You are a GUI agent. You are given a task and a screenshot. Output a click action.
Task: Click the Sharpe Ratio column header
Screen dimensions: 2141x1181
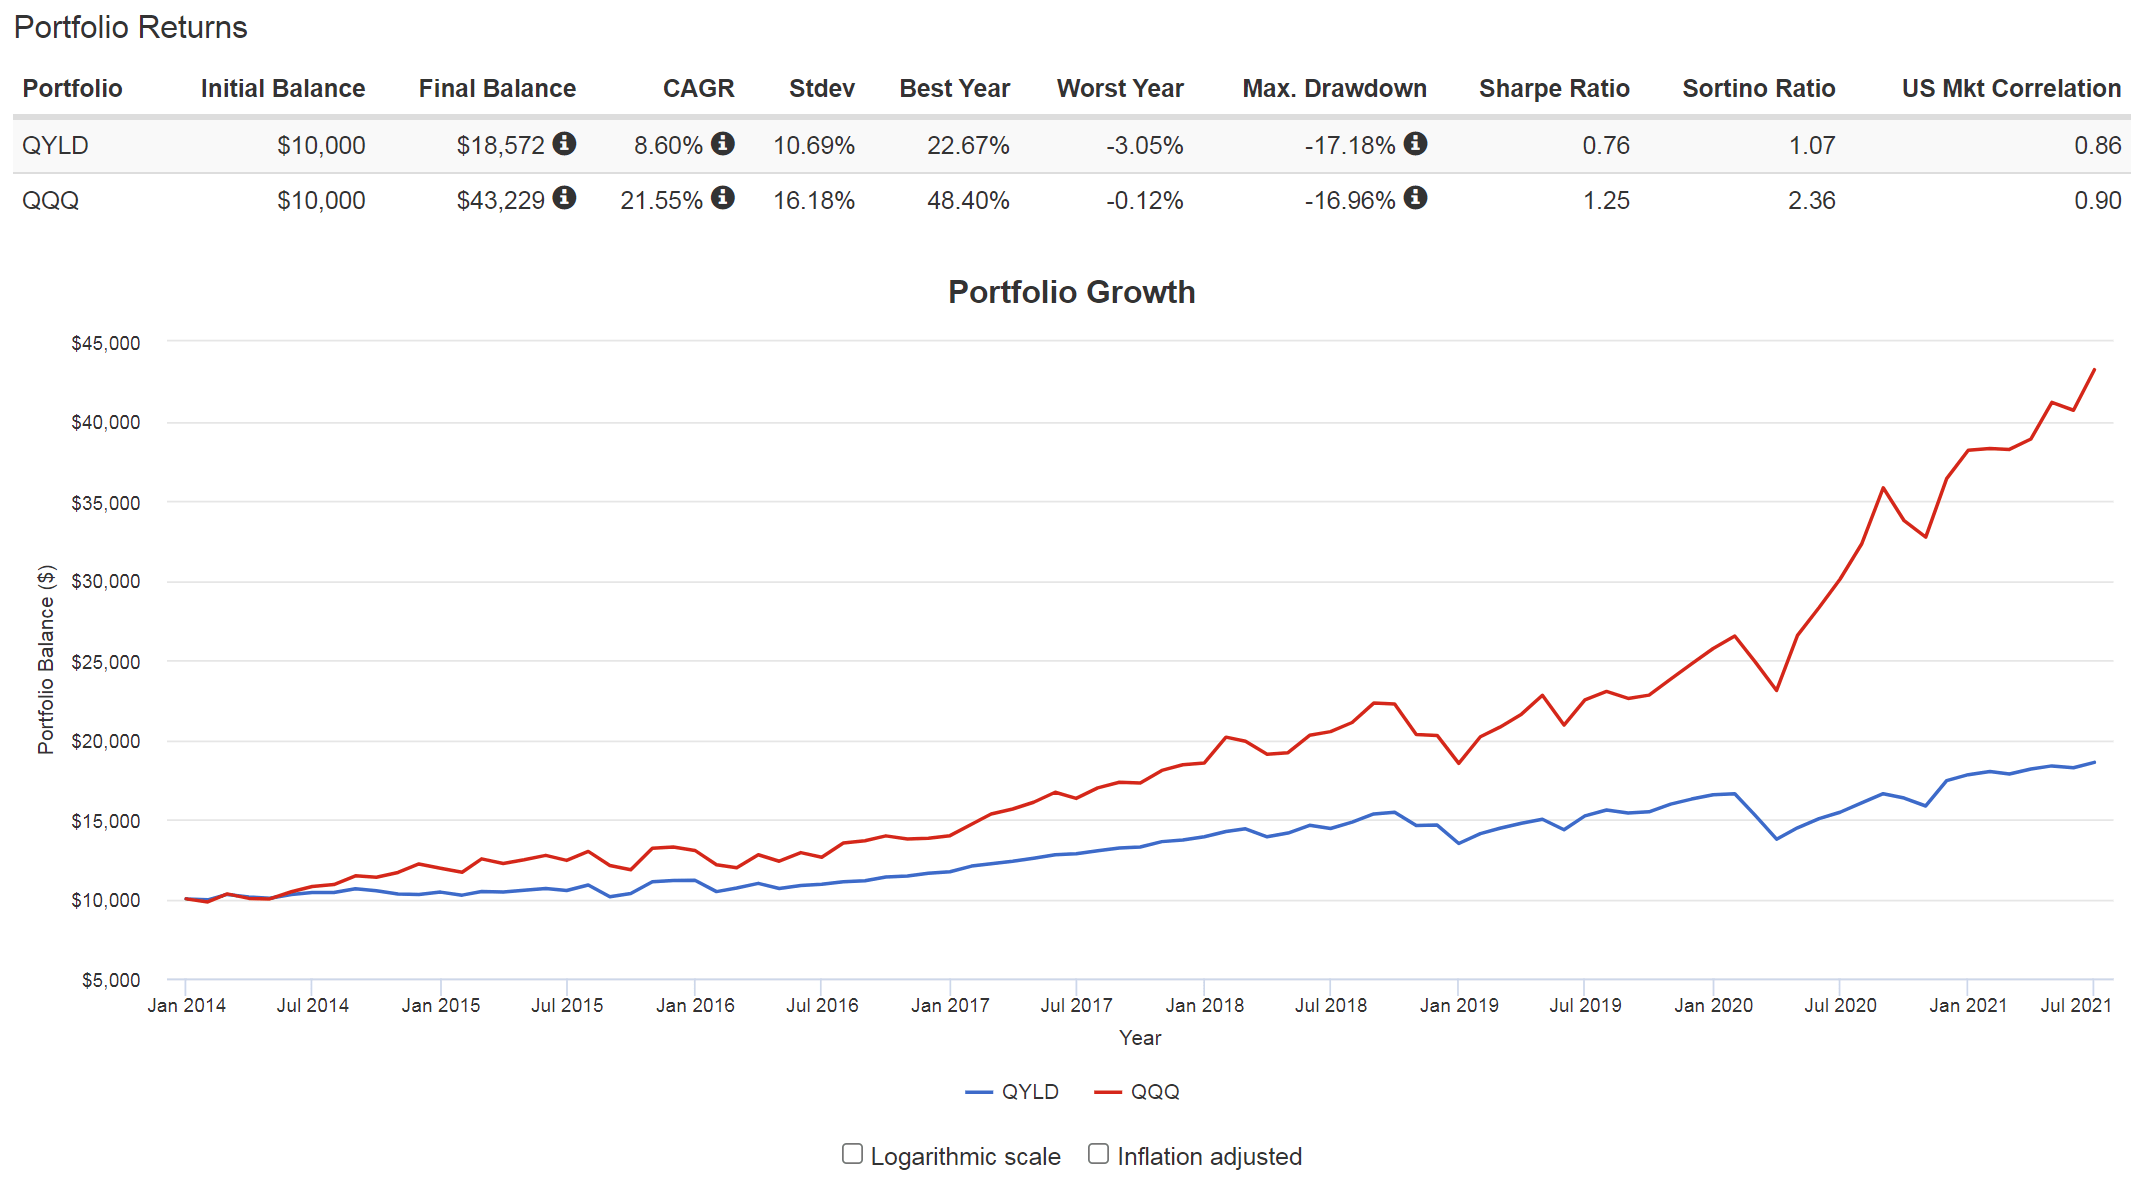coord(1554,88)
